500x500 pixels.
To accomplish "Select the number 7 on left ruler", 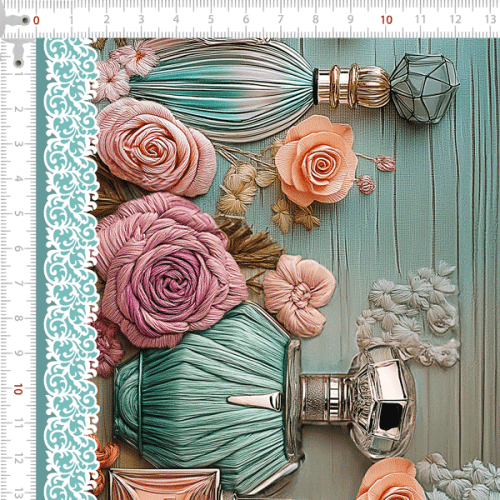I will (x=19, y=284).
